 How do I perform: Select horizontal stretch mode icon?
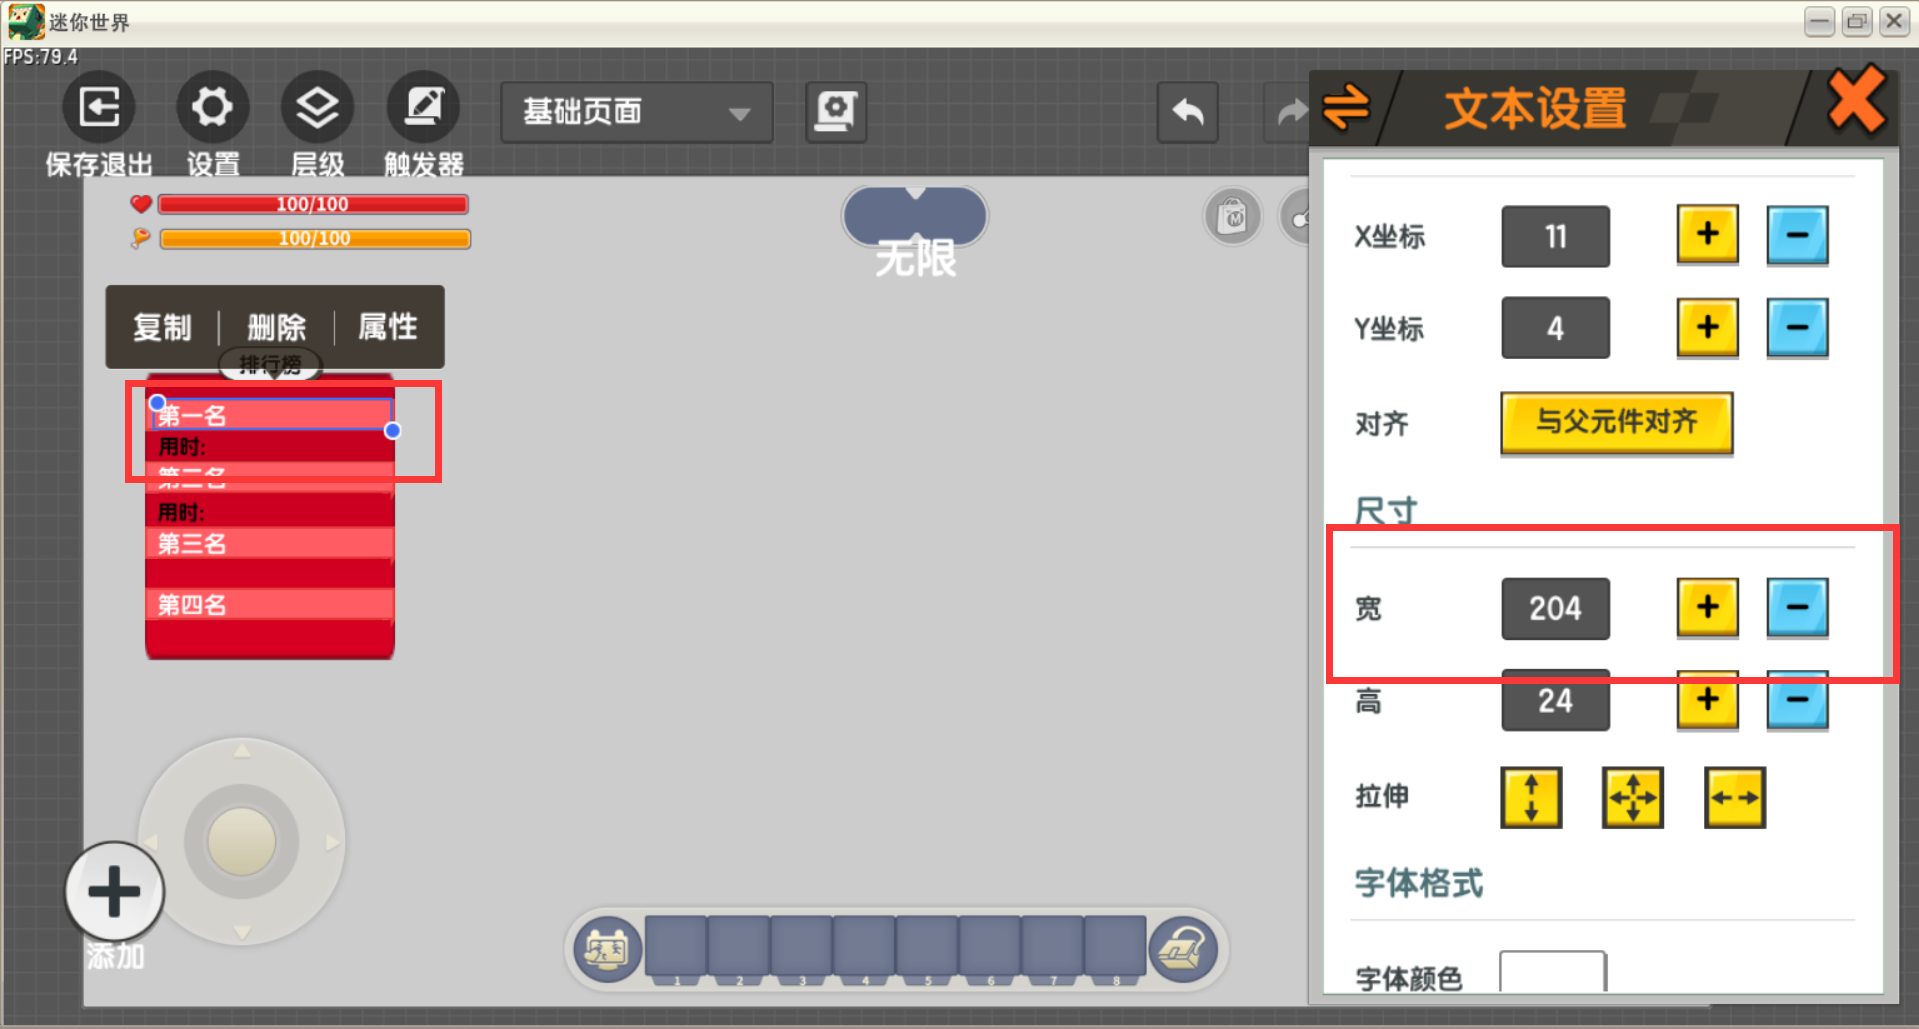tap(1735, 797)
